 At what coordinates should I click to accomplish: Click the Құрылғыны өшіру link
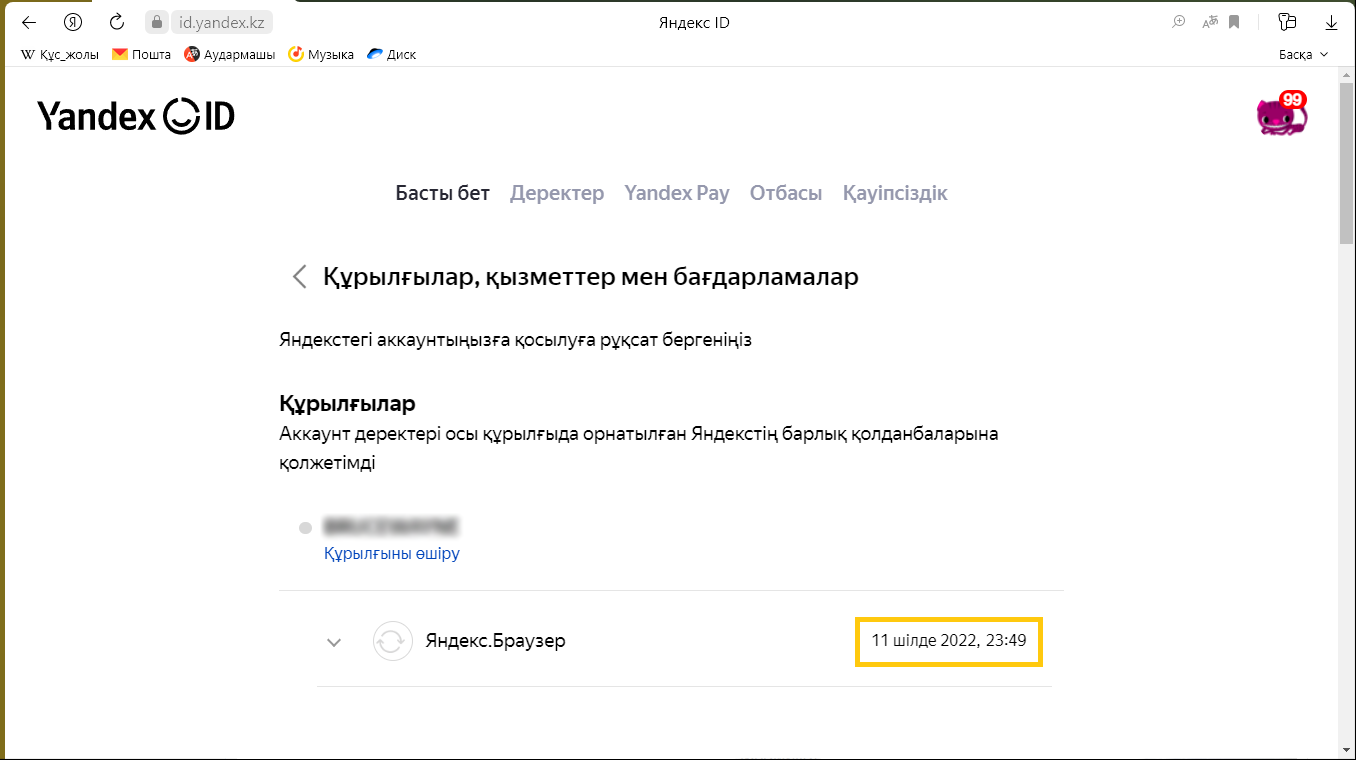(392, 553)
